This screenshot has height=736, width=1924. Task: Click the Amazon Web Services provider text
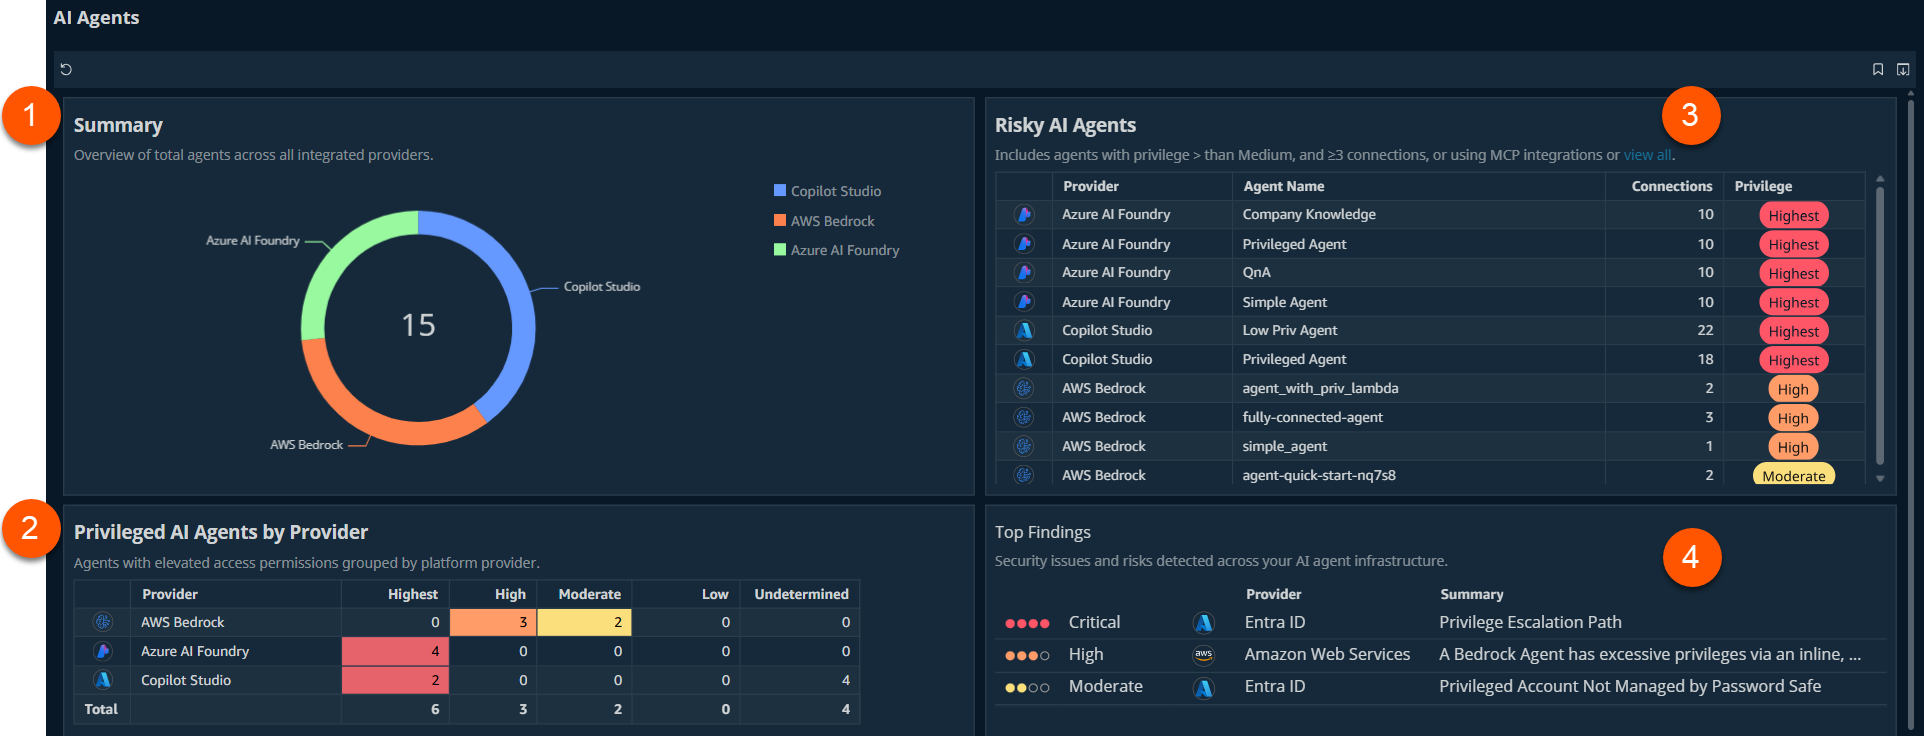[x=1327, y=654]
